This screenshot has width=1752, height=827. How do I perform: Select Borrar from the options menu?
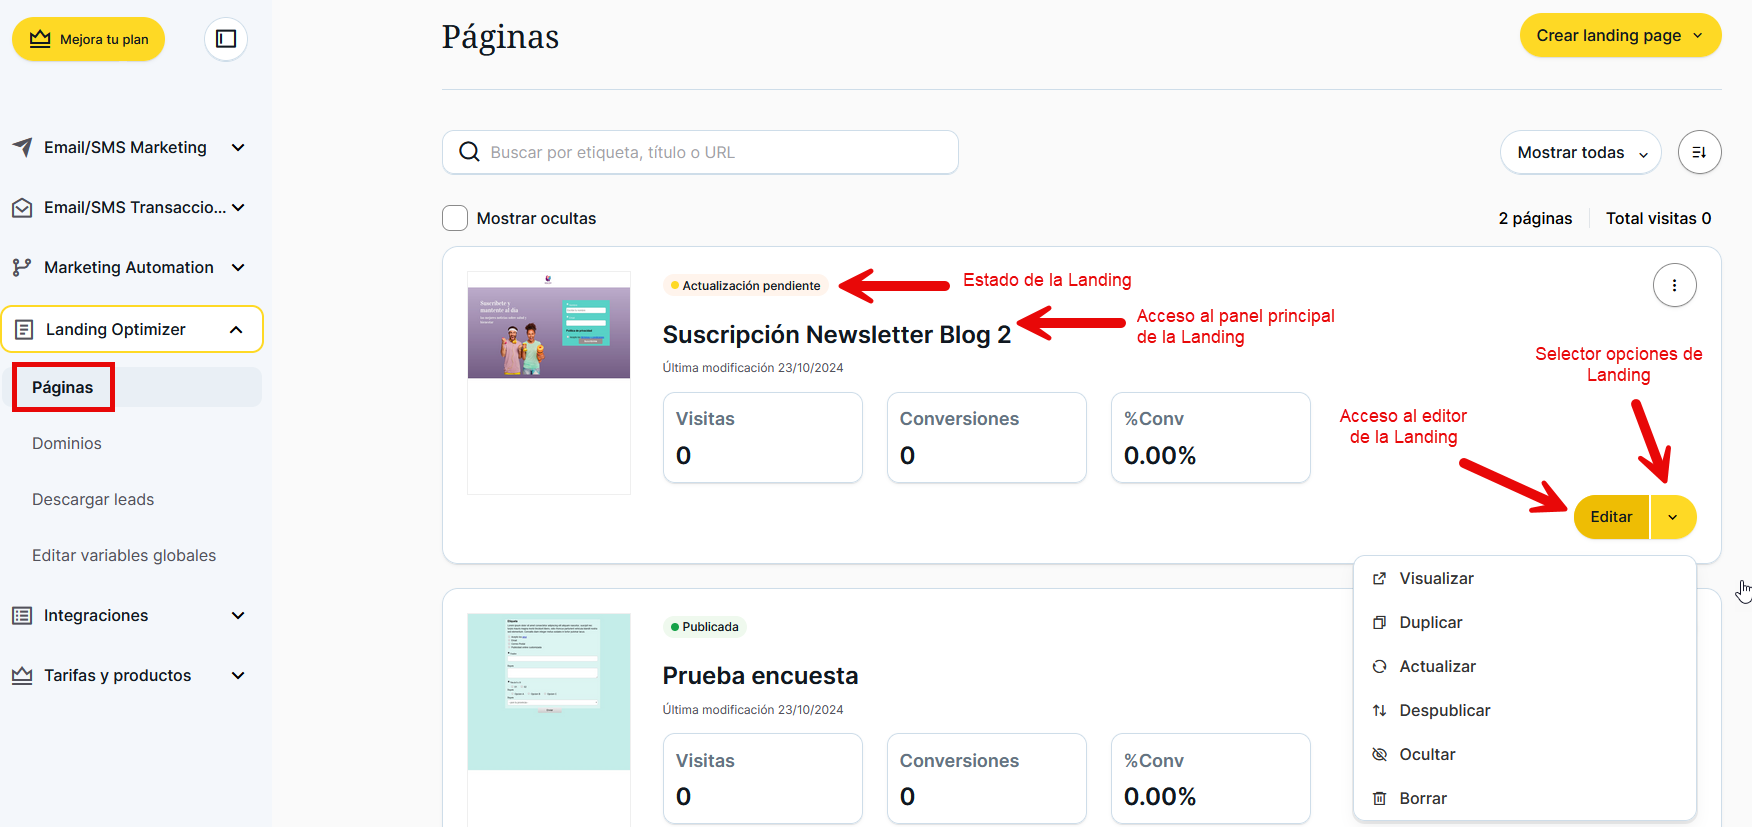(x=1422, y=798)
